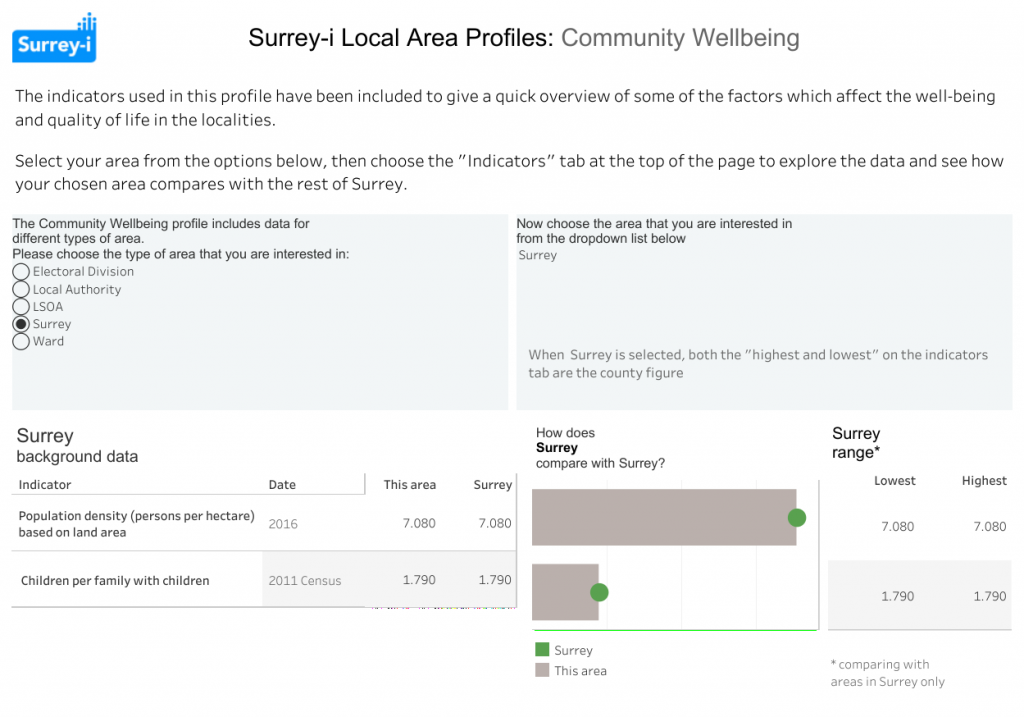This screenshot has width=1024, height=717.
Task: Click the This area legend label
Action: [581, 671]
